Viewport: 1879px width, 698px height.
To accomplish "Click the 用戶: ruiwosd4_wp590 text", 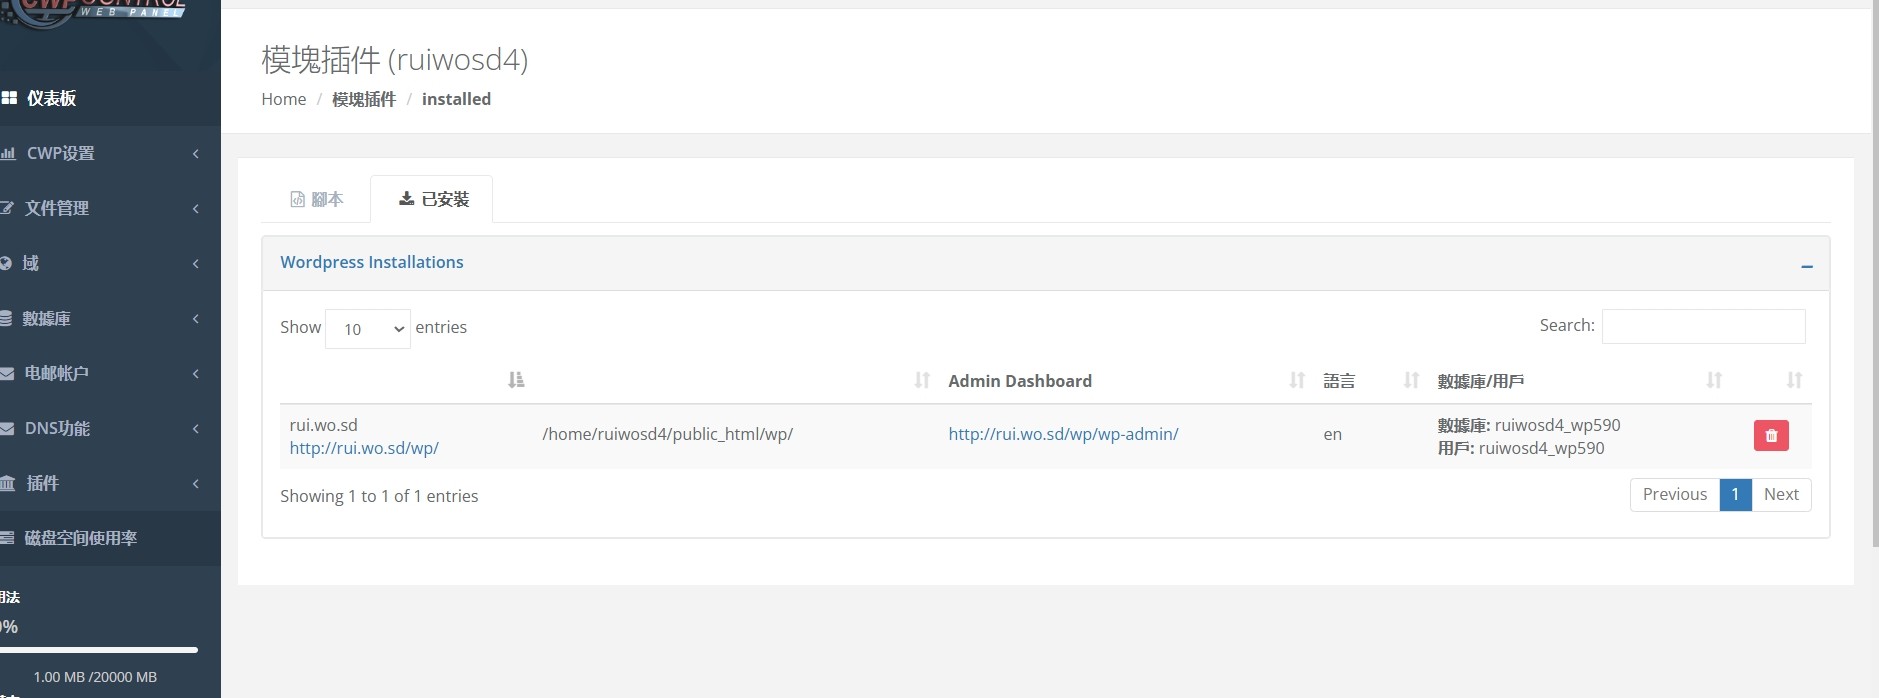I will 1521,448.
